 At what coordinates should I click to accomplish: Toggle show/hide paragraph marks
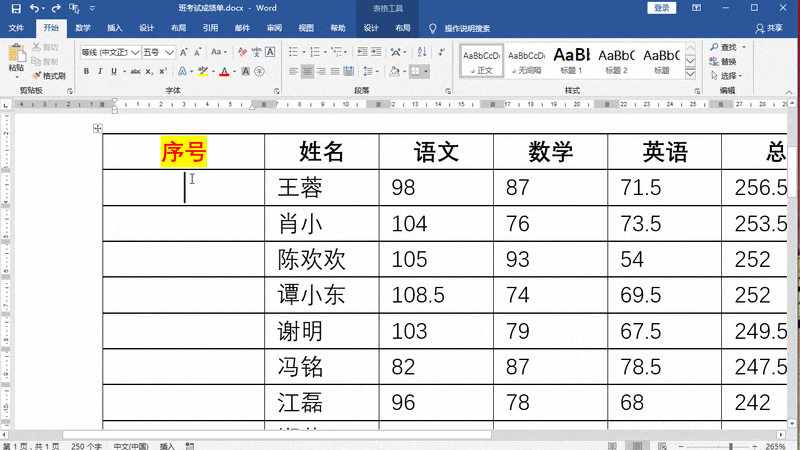tap(441, 52)
